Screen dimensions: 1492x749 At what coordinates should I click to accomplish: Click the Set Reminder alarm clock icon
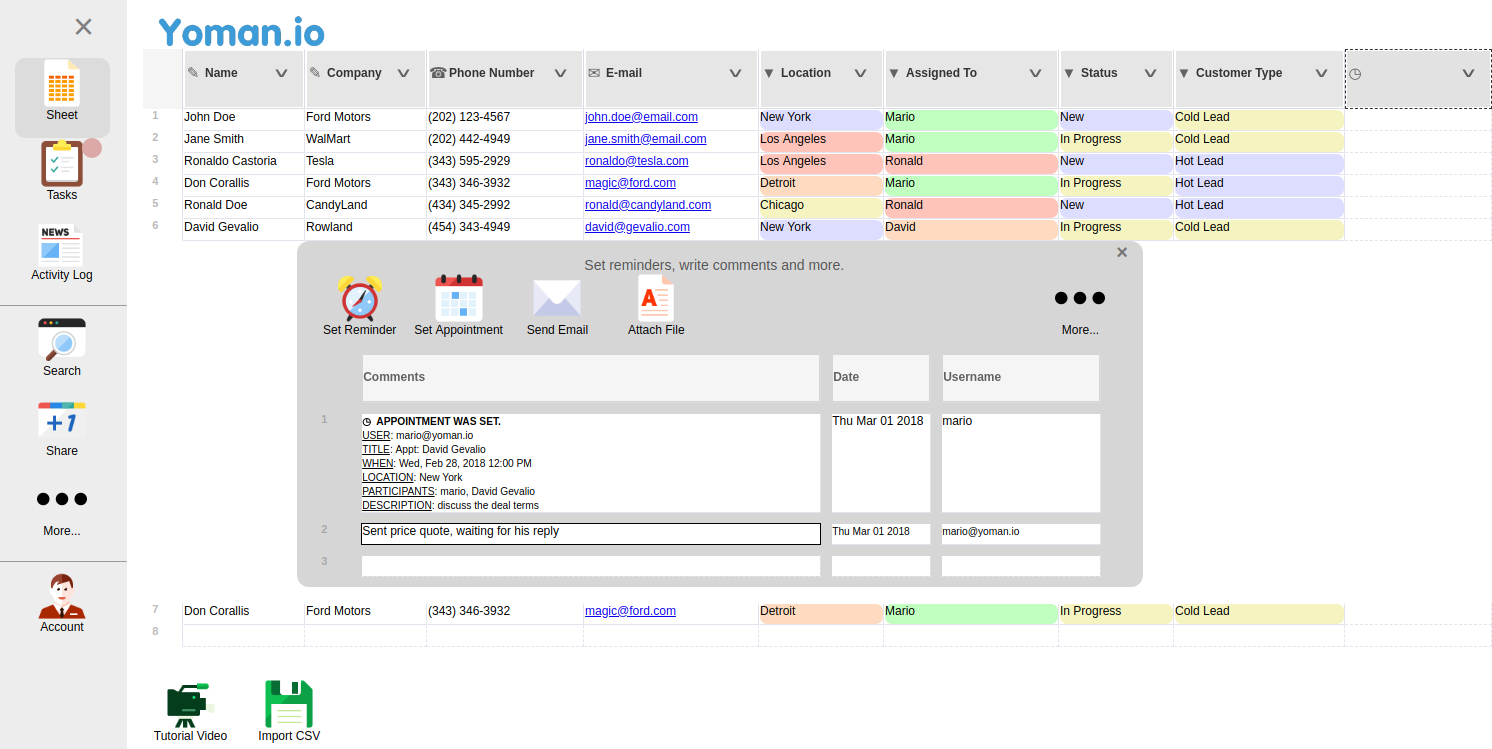click(360, 298)
